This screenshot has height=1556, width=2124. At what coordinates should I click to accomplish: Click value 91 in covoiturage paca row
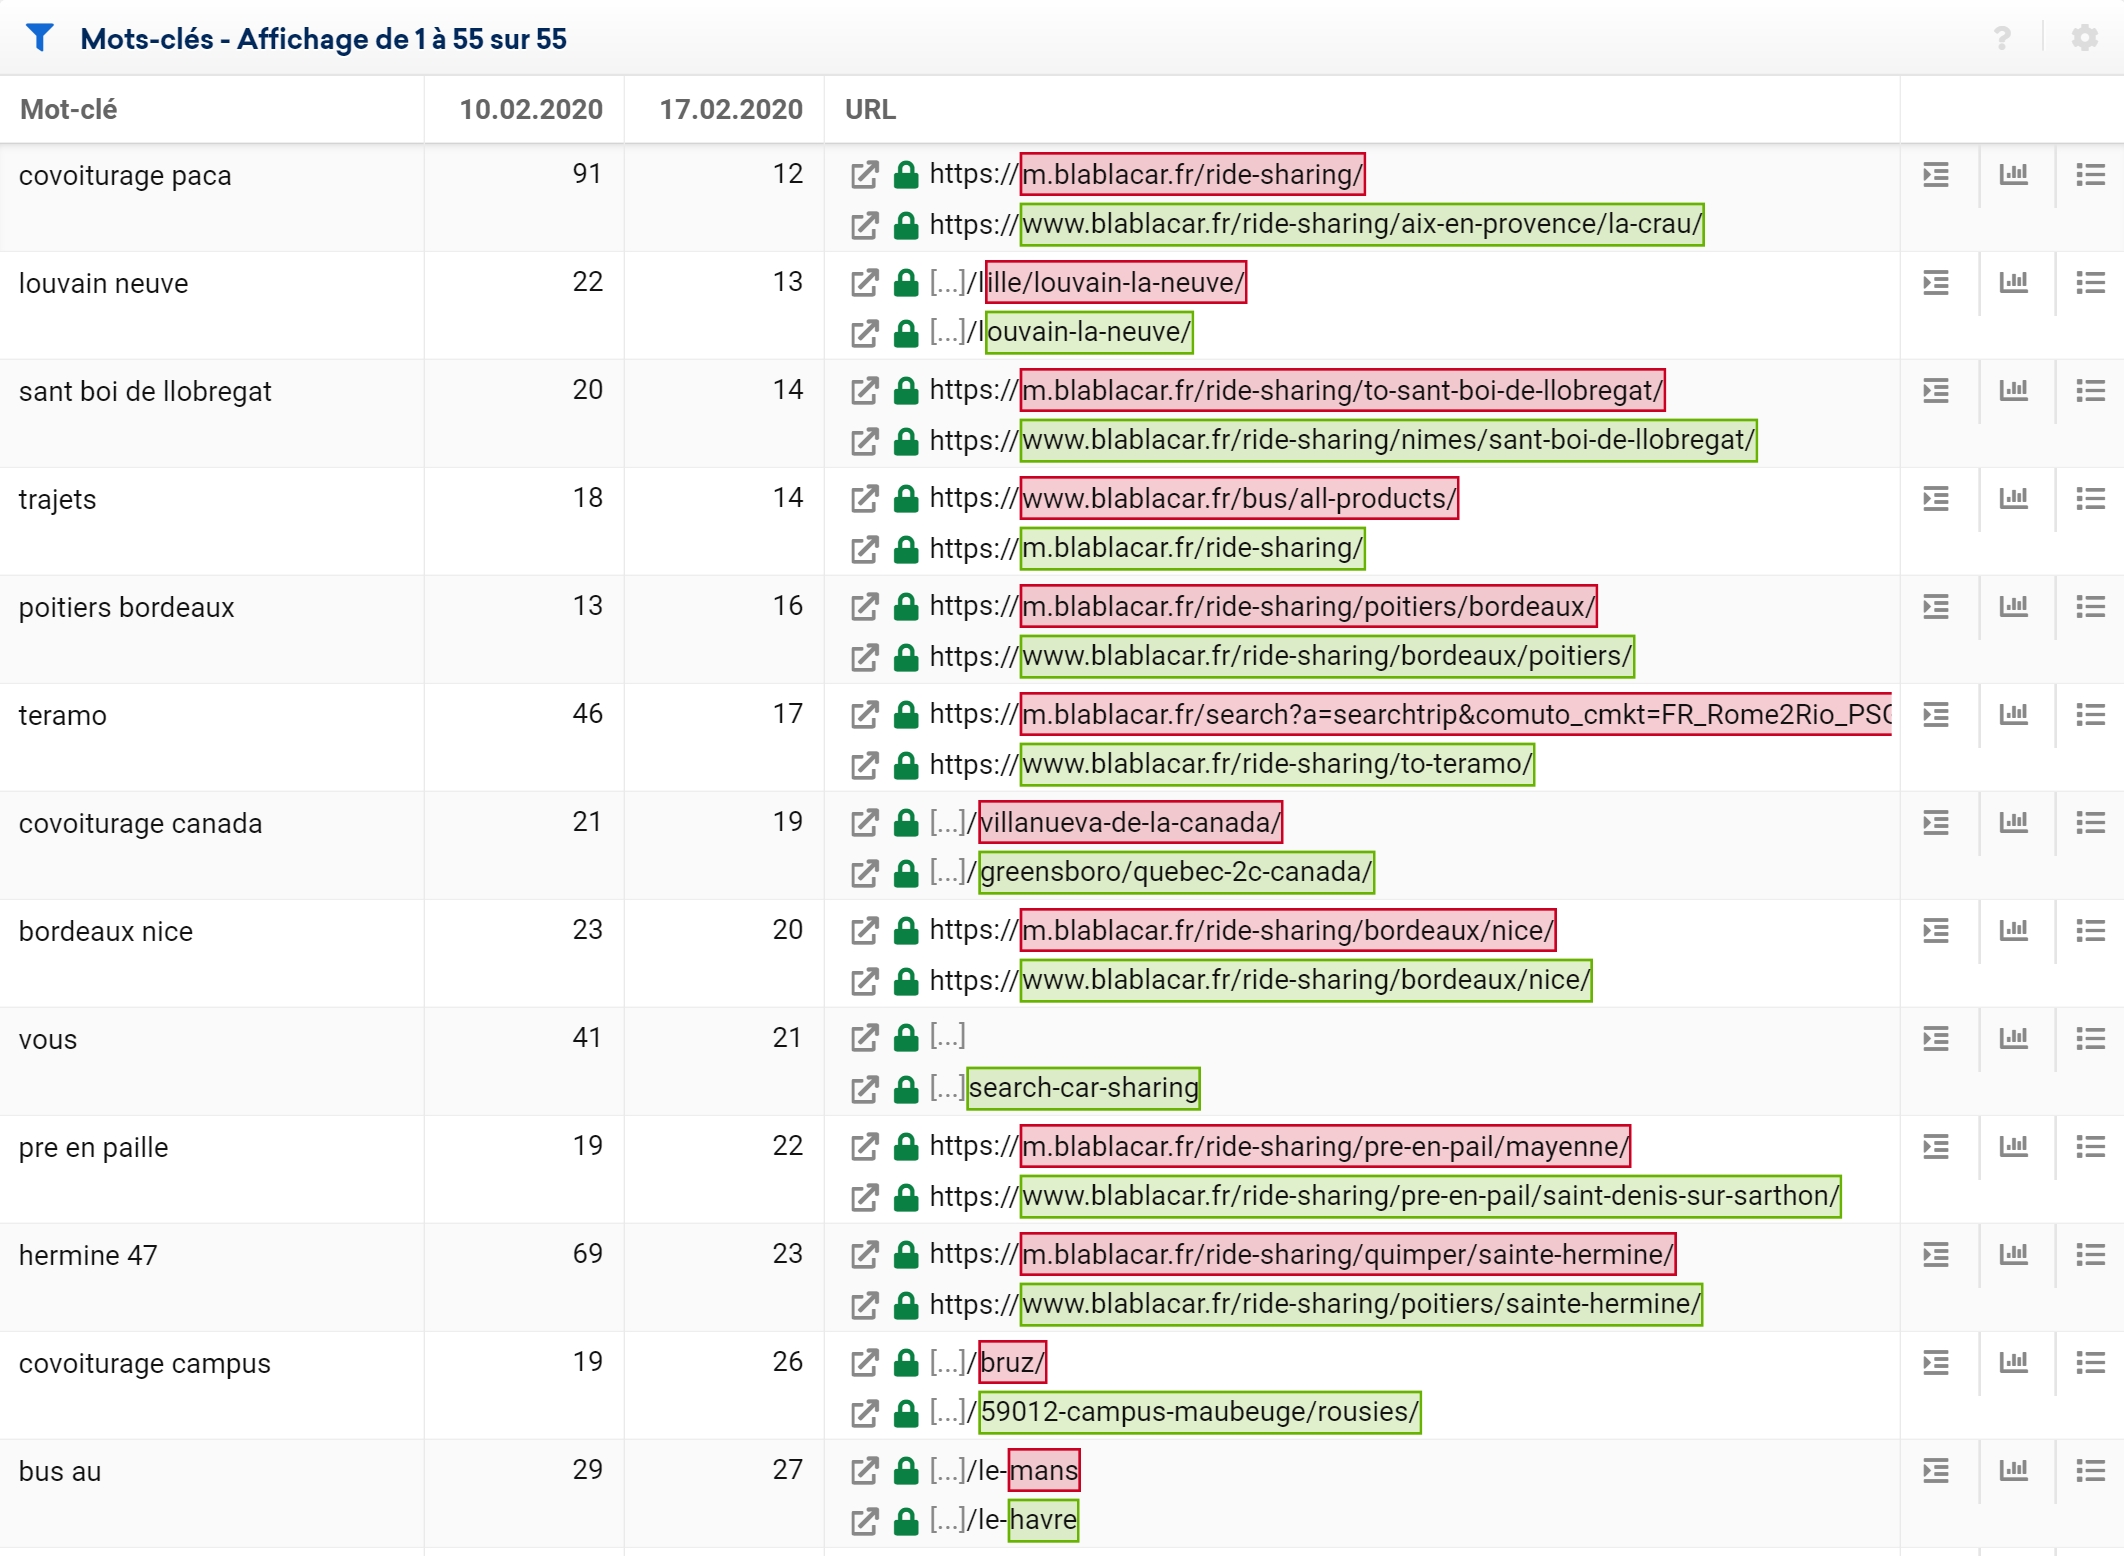(x=587, y=174)
